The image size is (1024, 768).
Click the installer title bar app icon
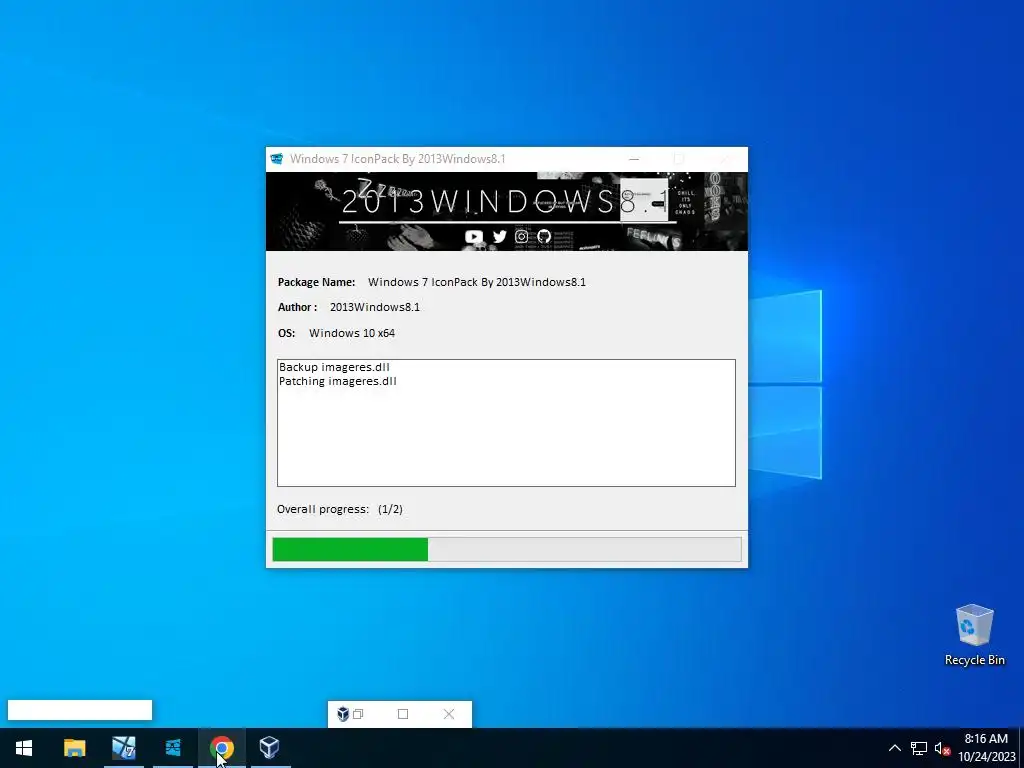[277, 159]
